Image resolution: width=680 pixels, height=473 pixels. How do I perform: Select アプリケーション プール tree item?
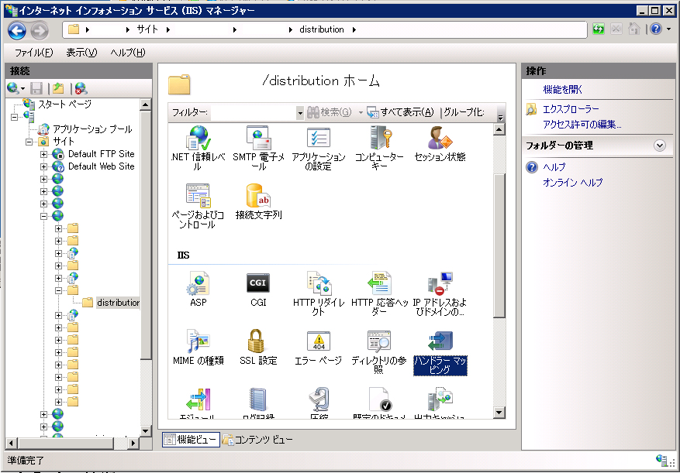tap(92, 129)
